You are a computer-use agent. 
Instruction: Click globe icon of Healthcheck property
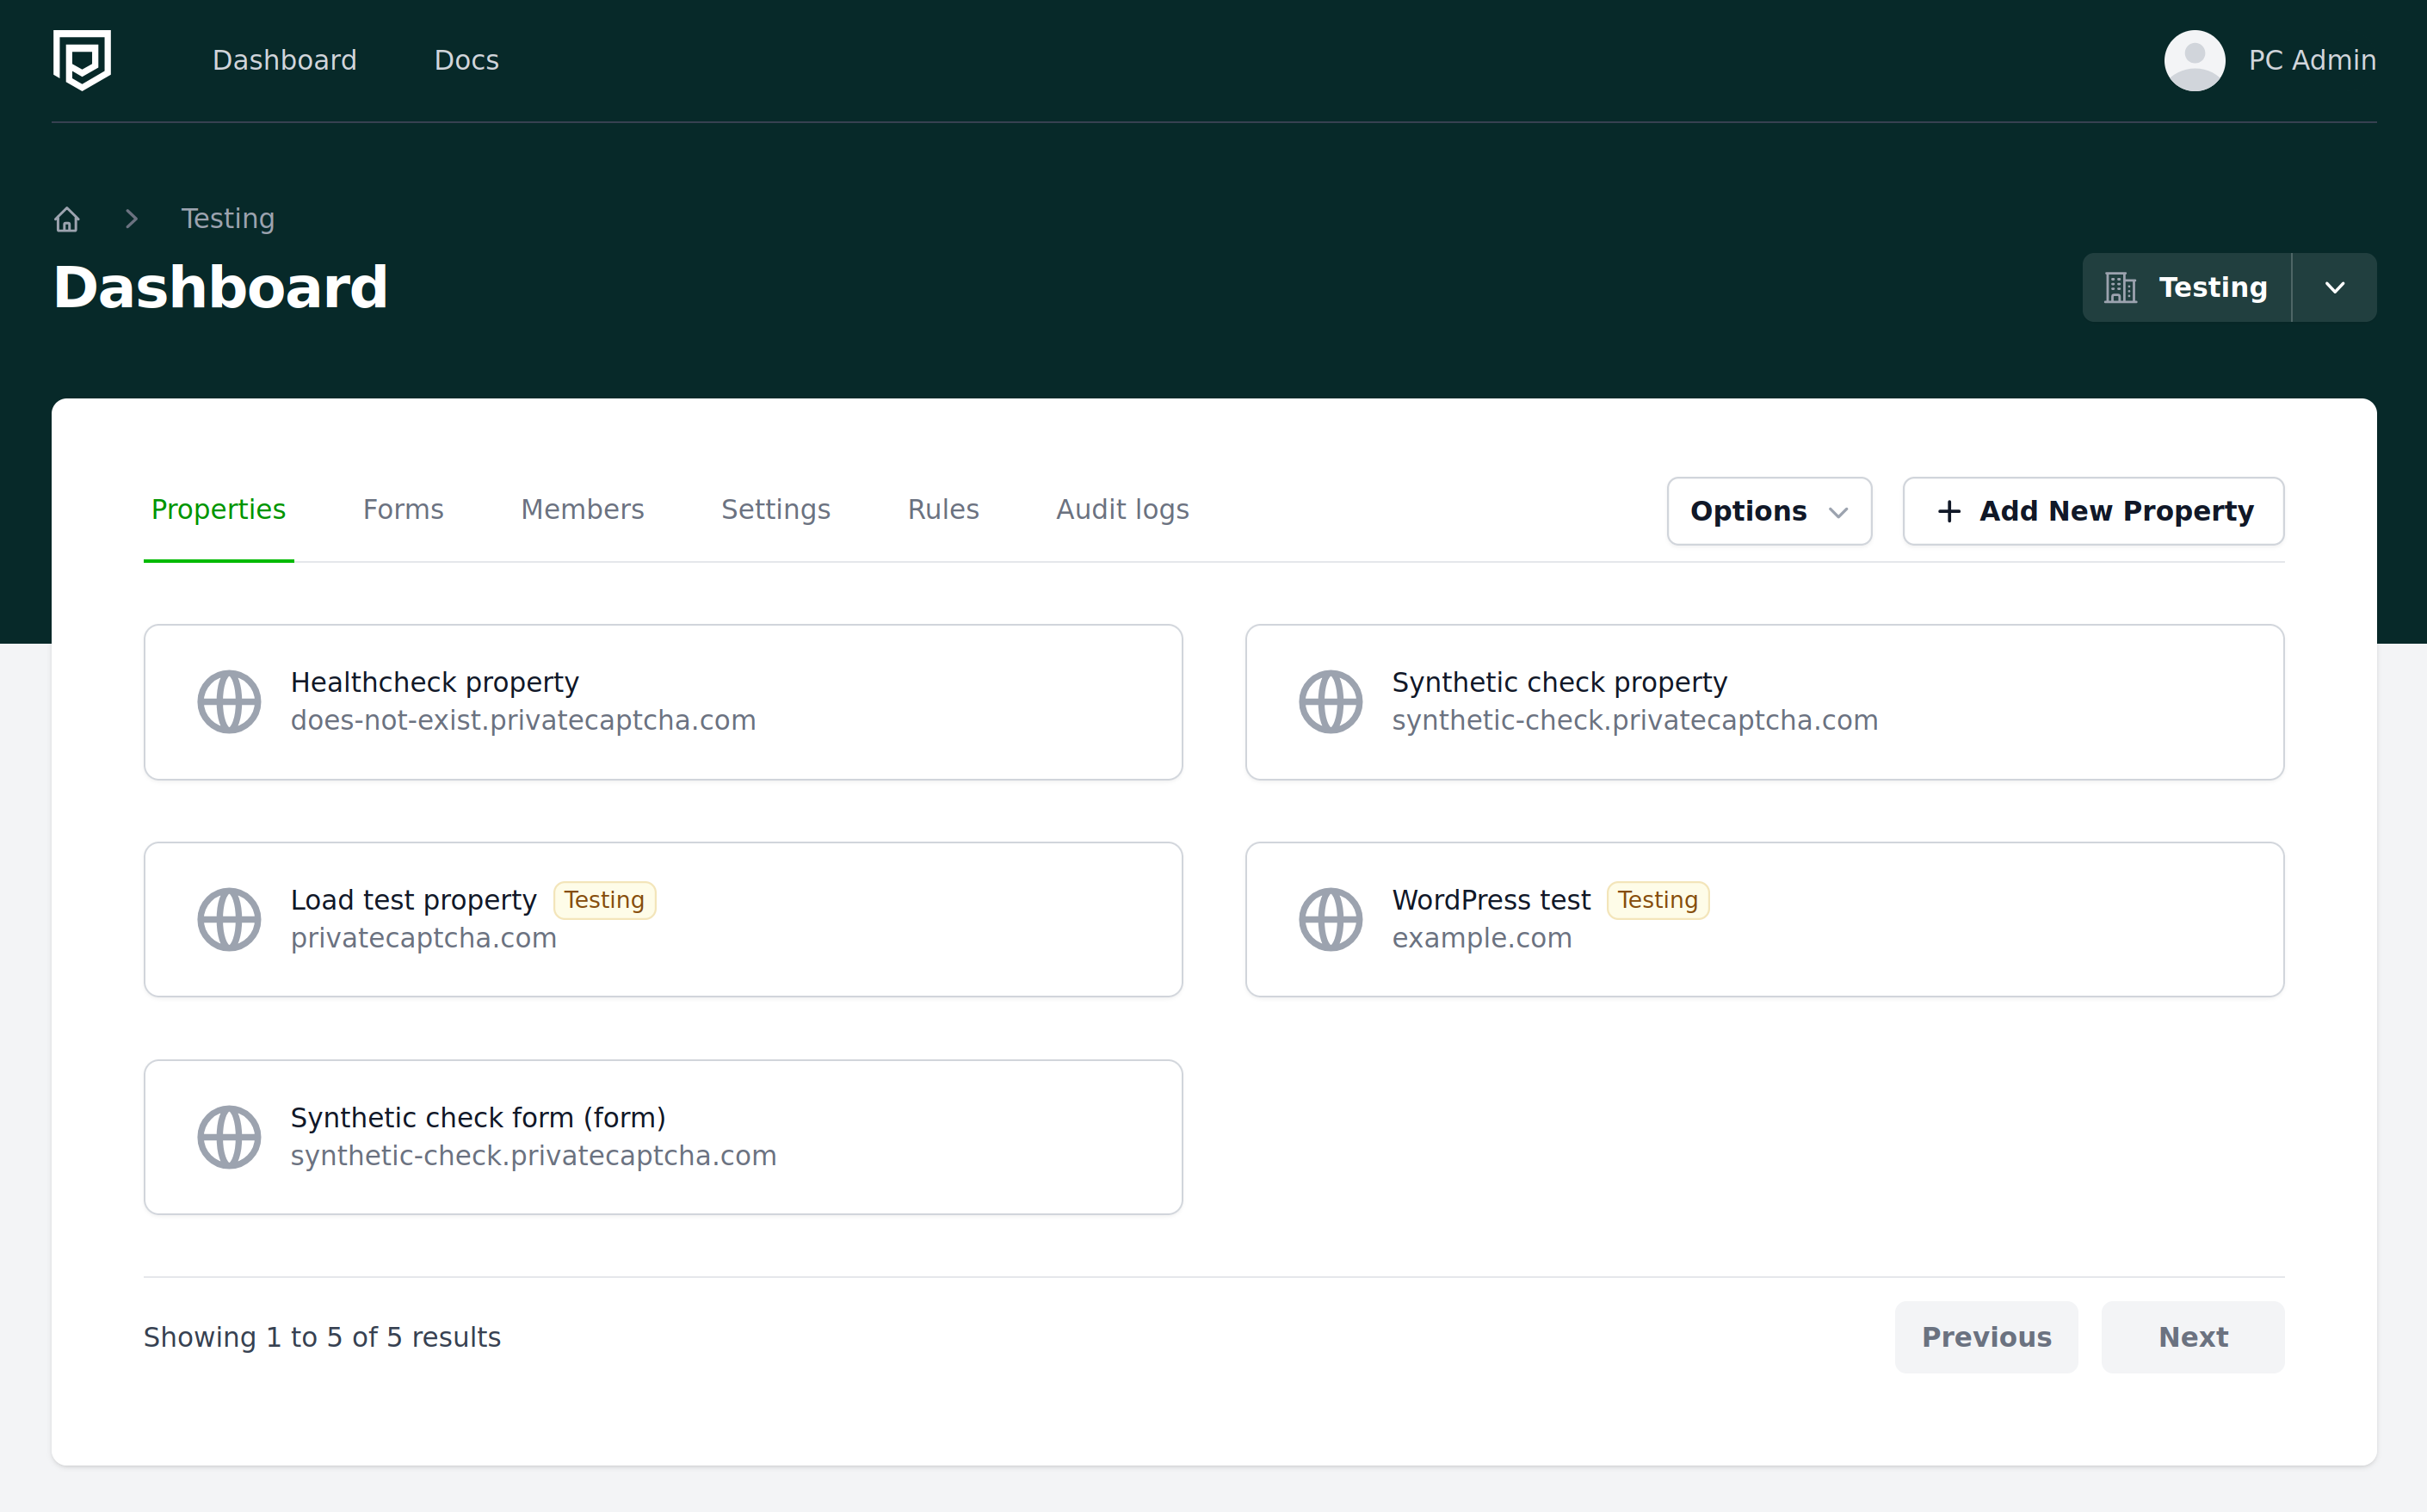(x=229, y=702)
